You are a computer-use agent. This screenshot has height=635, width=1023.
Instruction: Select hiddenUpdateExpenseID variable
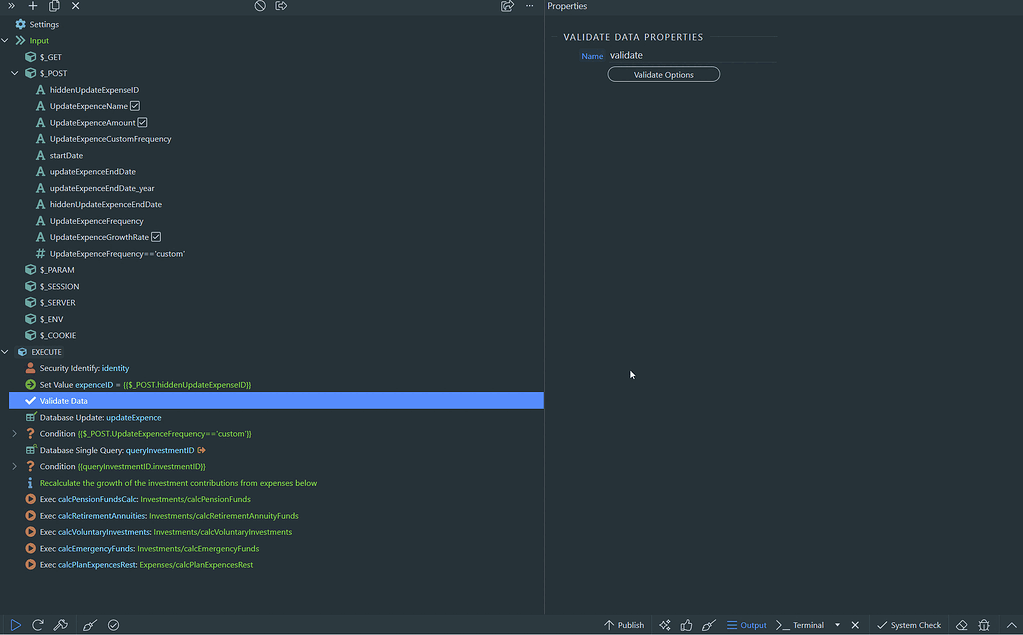pyautogui.click(x=87, y=90)
